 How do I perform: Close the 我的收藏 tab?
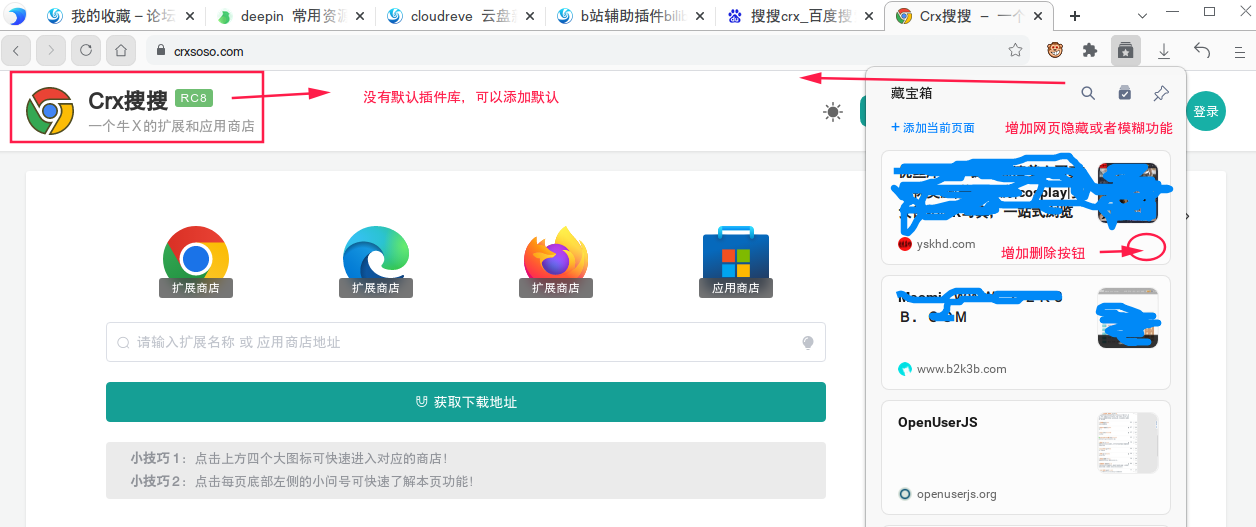pyautogui.click(x=189, y=16)
